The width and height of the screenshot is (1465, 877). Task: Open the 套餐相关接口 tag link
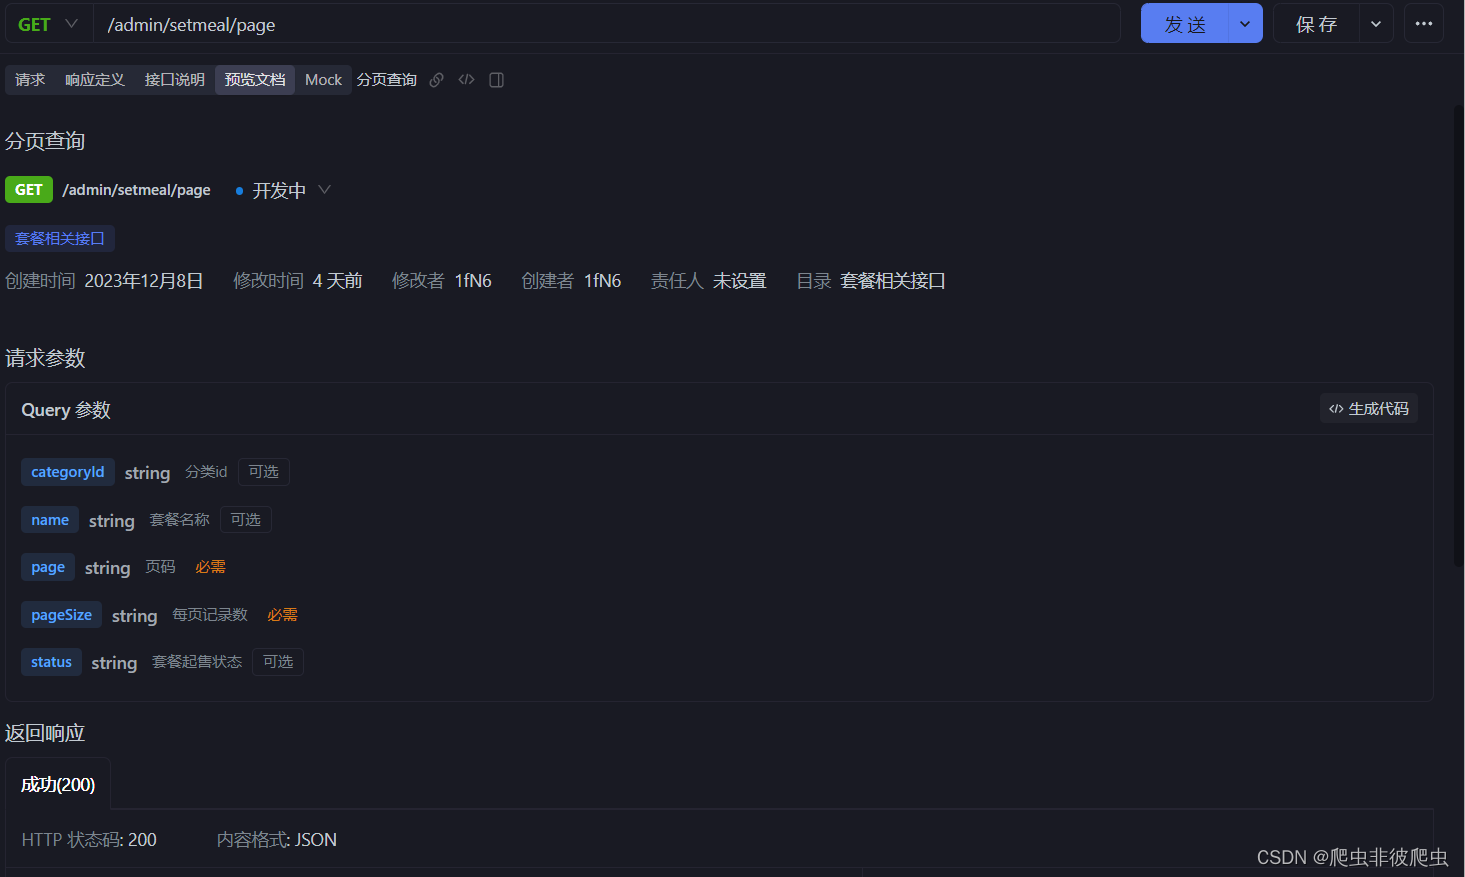60,238
